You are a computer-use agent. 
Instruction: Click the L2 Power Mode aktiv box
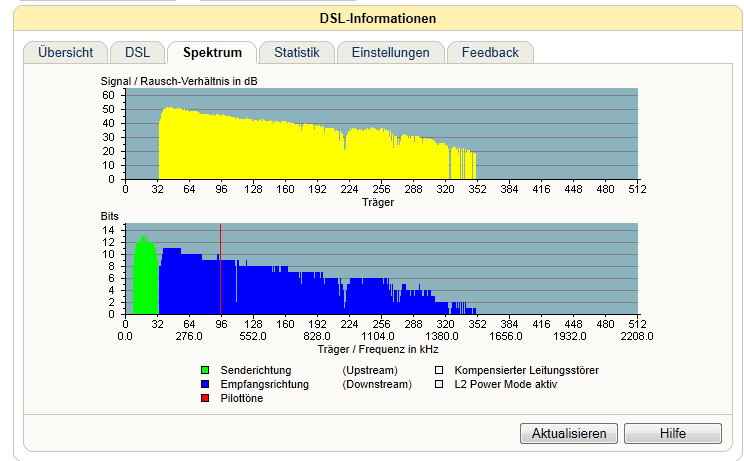pyautogui.click(x=439, y=384)
